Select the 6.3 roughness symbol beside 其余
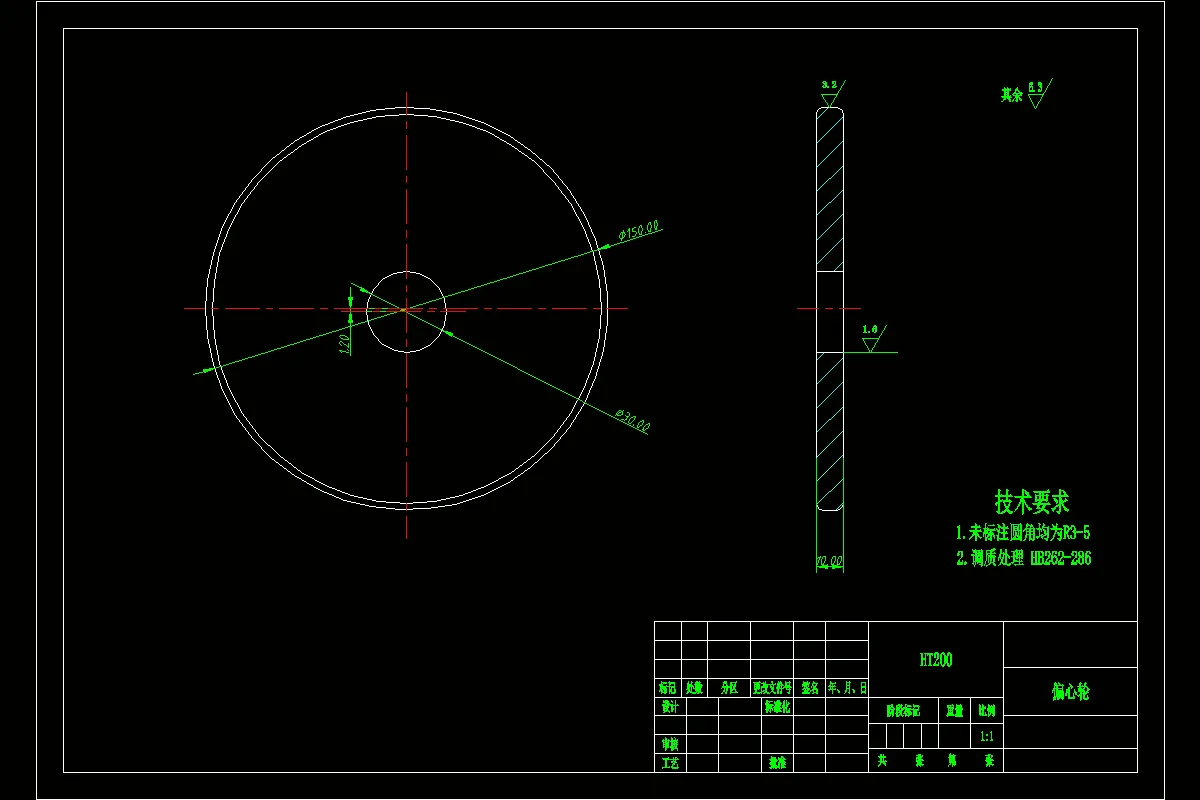The width and height of the screenshot is (1200, 800). tap(1038, 93)
